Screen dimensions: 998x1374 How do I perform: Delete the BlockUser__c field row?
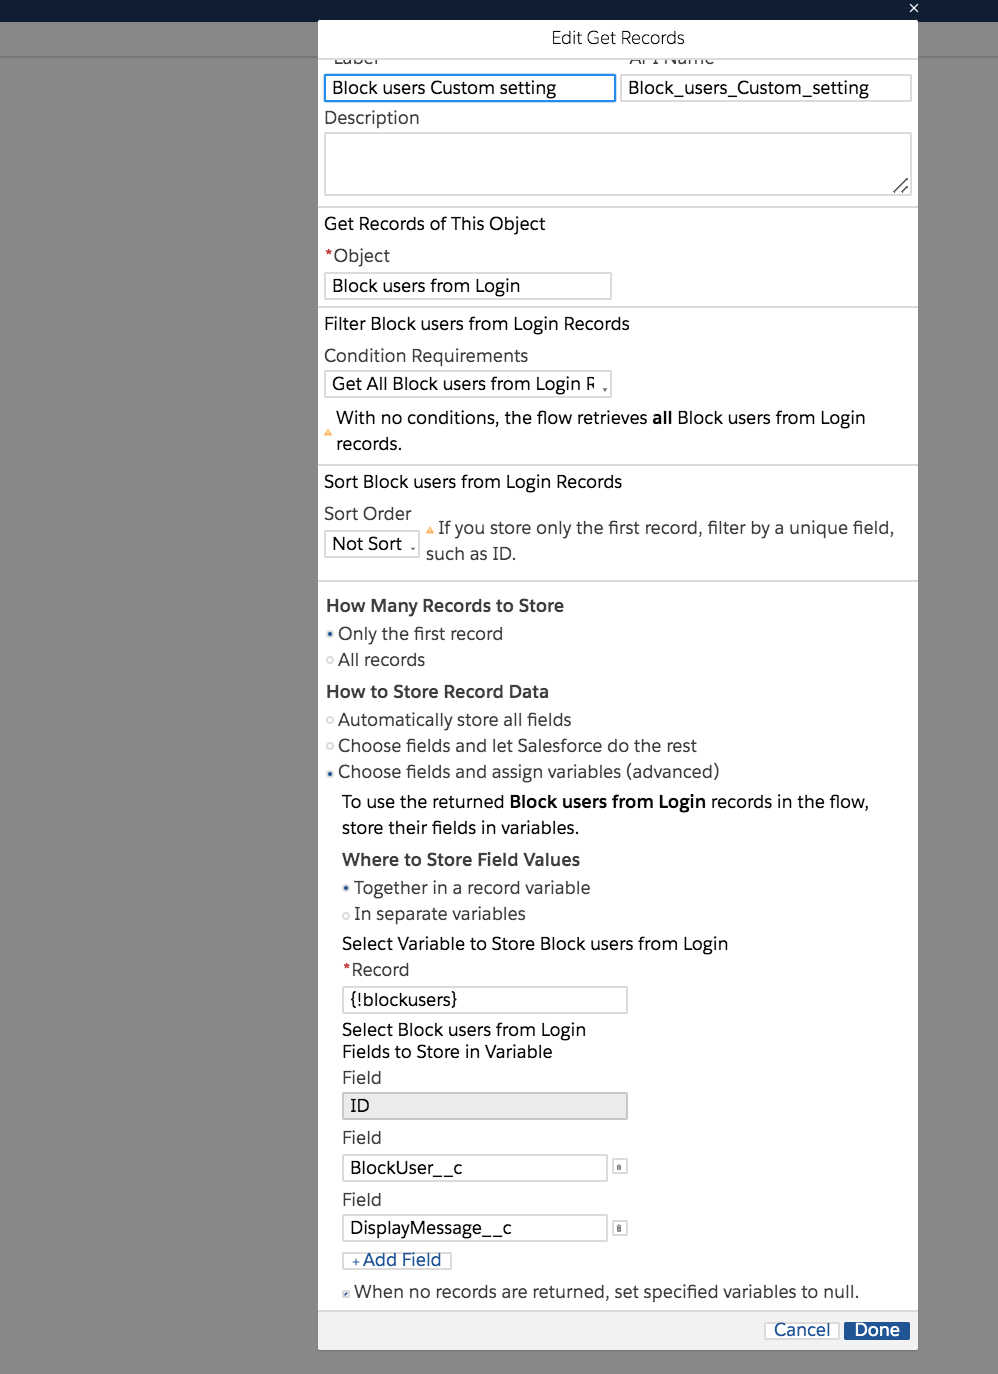tap(620, 1166)
